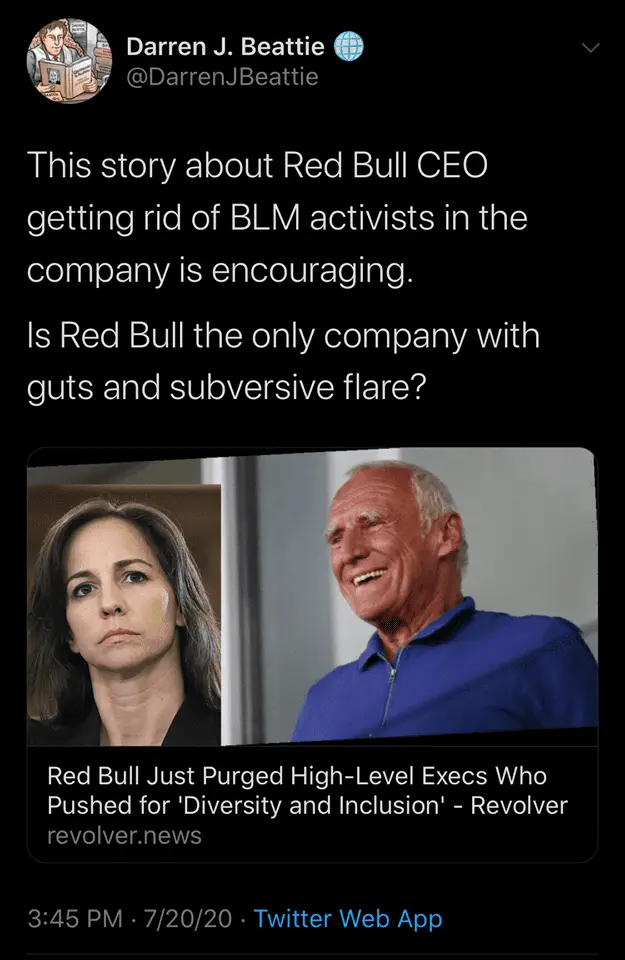The height and width of the screenshot is (960, 625).
Task: Open Darren J. Beattie's profile avatar
Action: [69, 61]
